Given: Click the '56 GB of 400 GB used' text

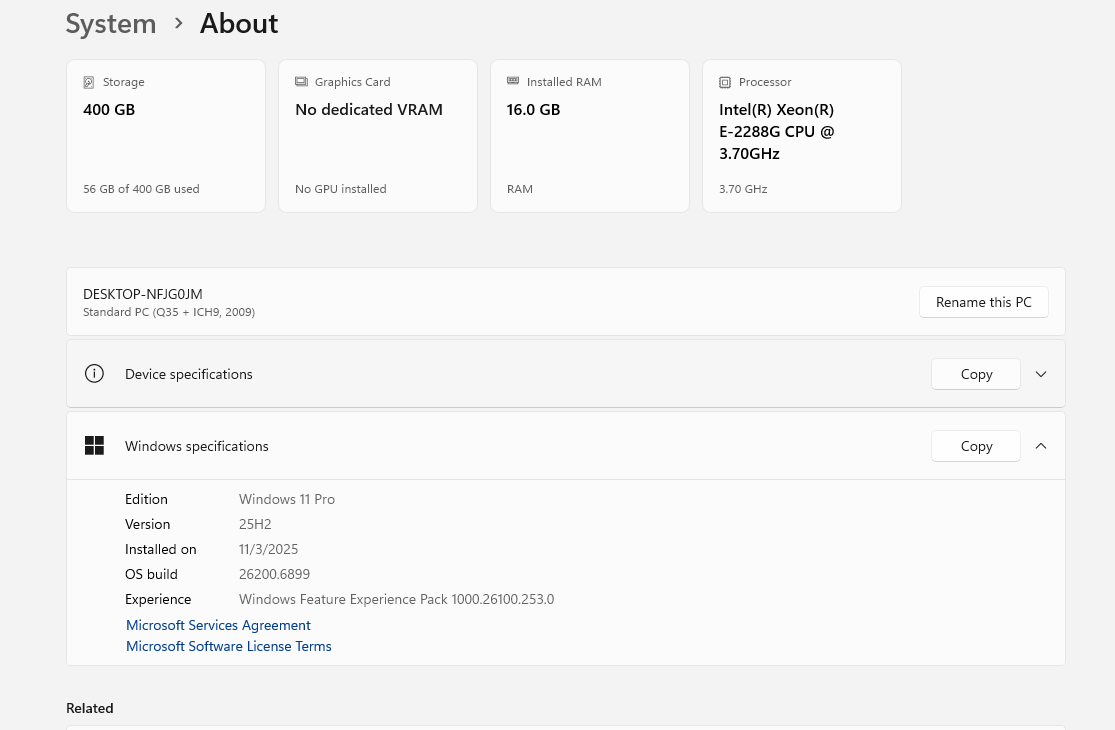Looking at the screenshot, I should point(141,189).
